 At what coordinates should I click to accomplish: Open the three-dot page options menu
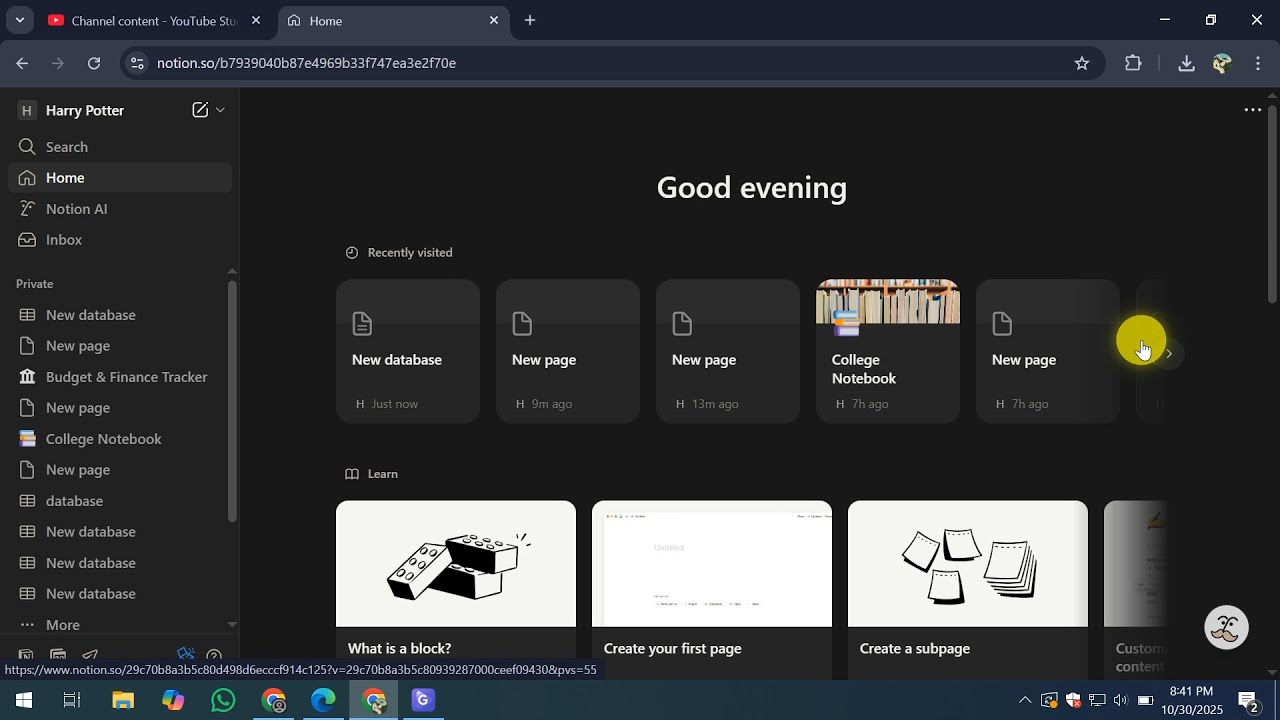click(1252, 110)
